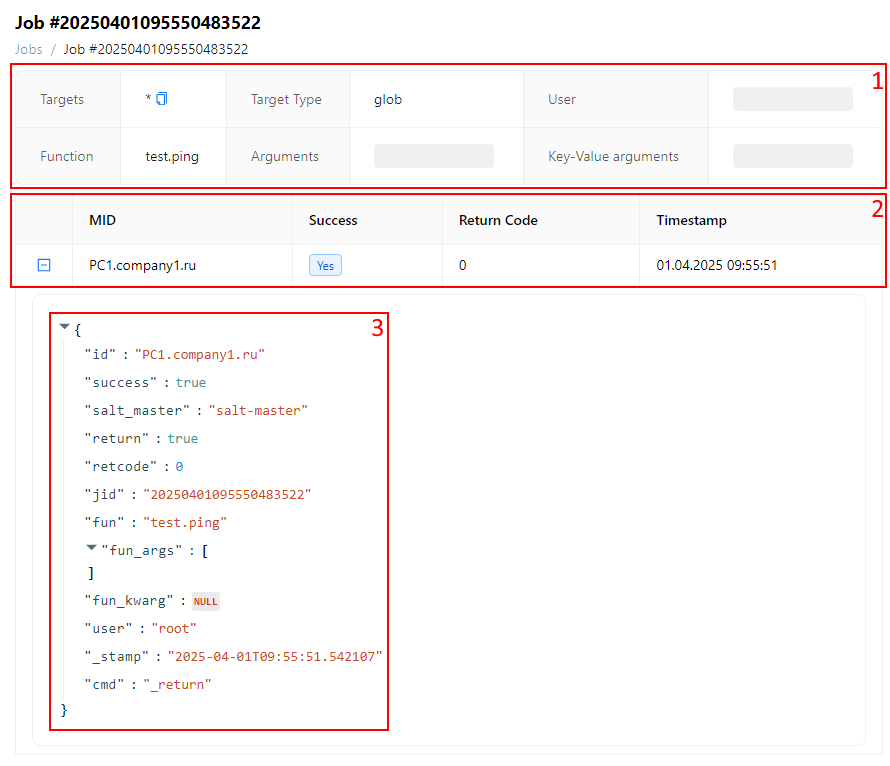Select the test.ping function value
This screenshot has height=766, width=890.
172,157
